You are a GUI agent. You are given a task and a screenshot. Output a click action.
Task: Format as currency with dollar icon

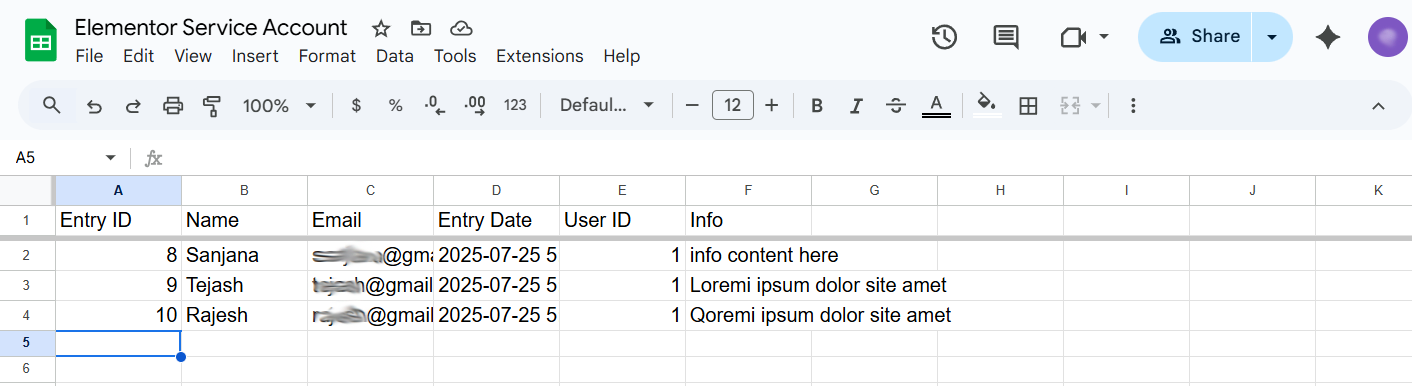356,105
